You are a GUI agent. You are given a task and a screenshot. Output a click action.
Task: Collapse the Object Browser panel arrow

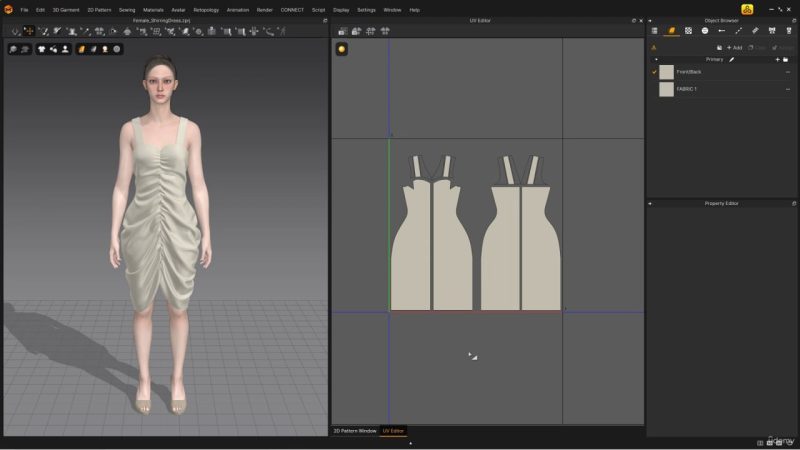[650, 20]
